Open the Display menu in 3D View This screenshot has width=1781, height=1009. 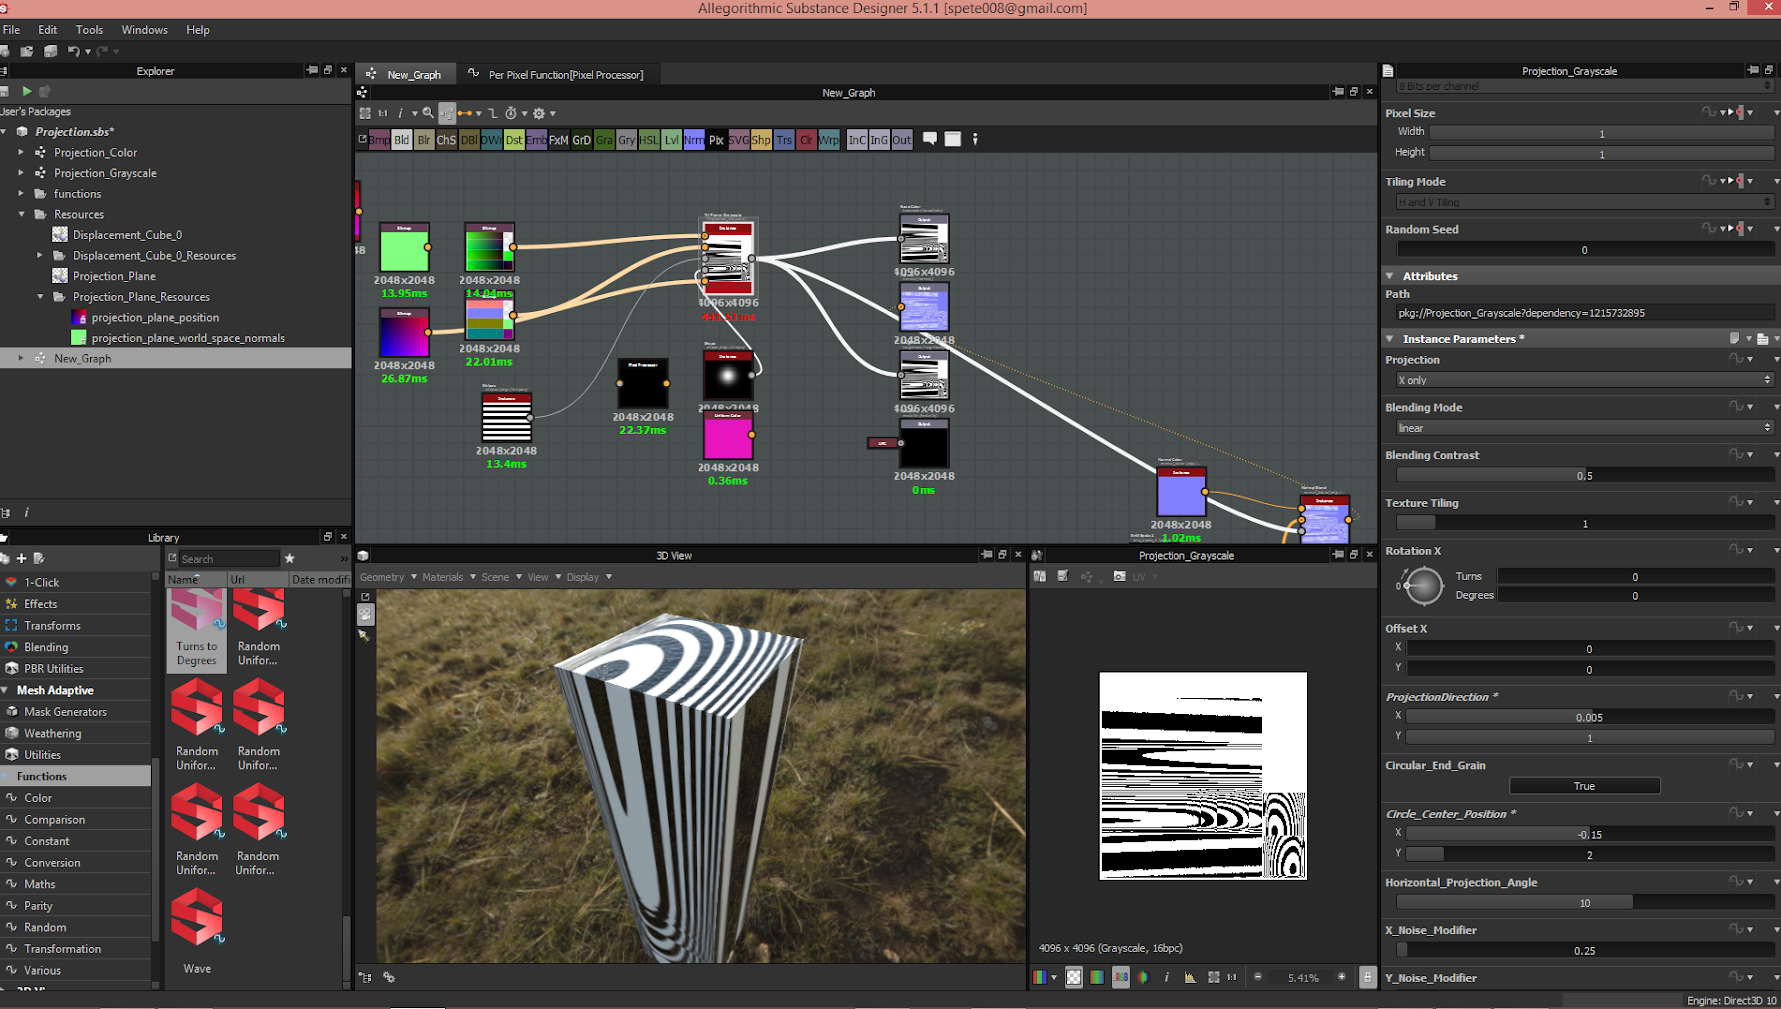click(x=589, y=577)
